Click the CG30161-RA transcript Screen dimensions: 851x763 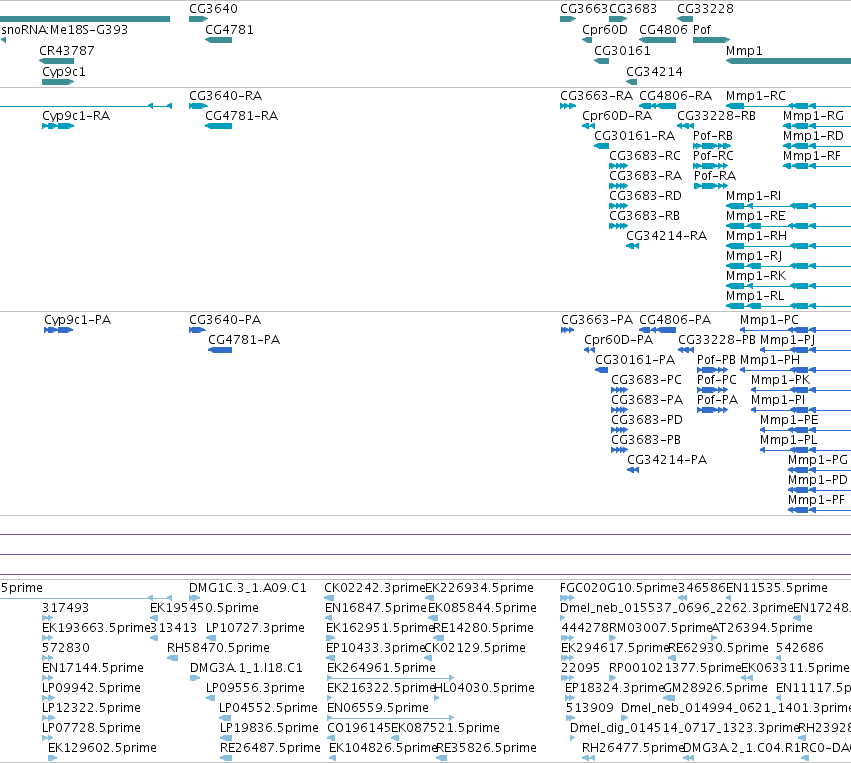[x=601, y=146]
